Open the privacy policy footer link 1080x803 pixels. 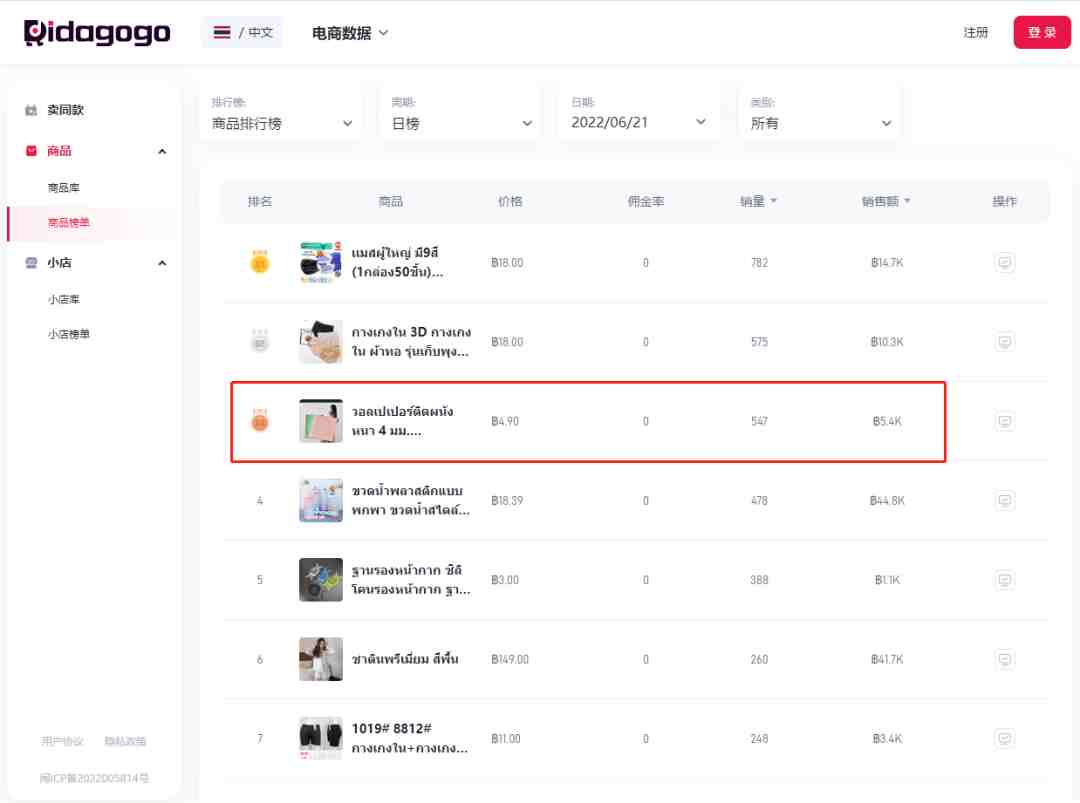[x=125, y=741]
